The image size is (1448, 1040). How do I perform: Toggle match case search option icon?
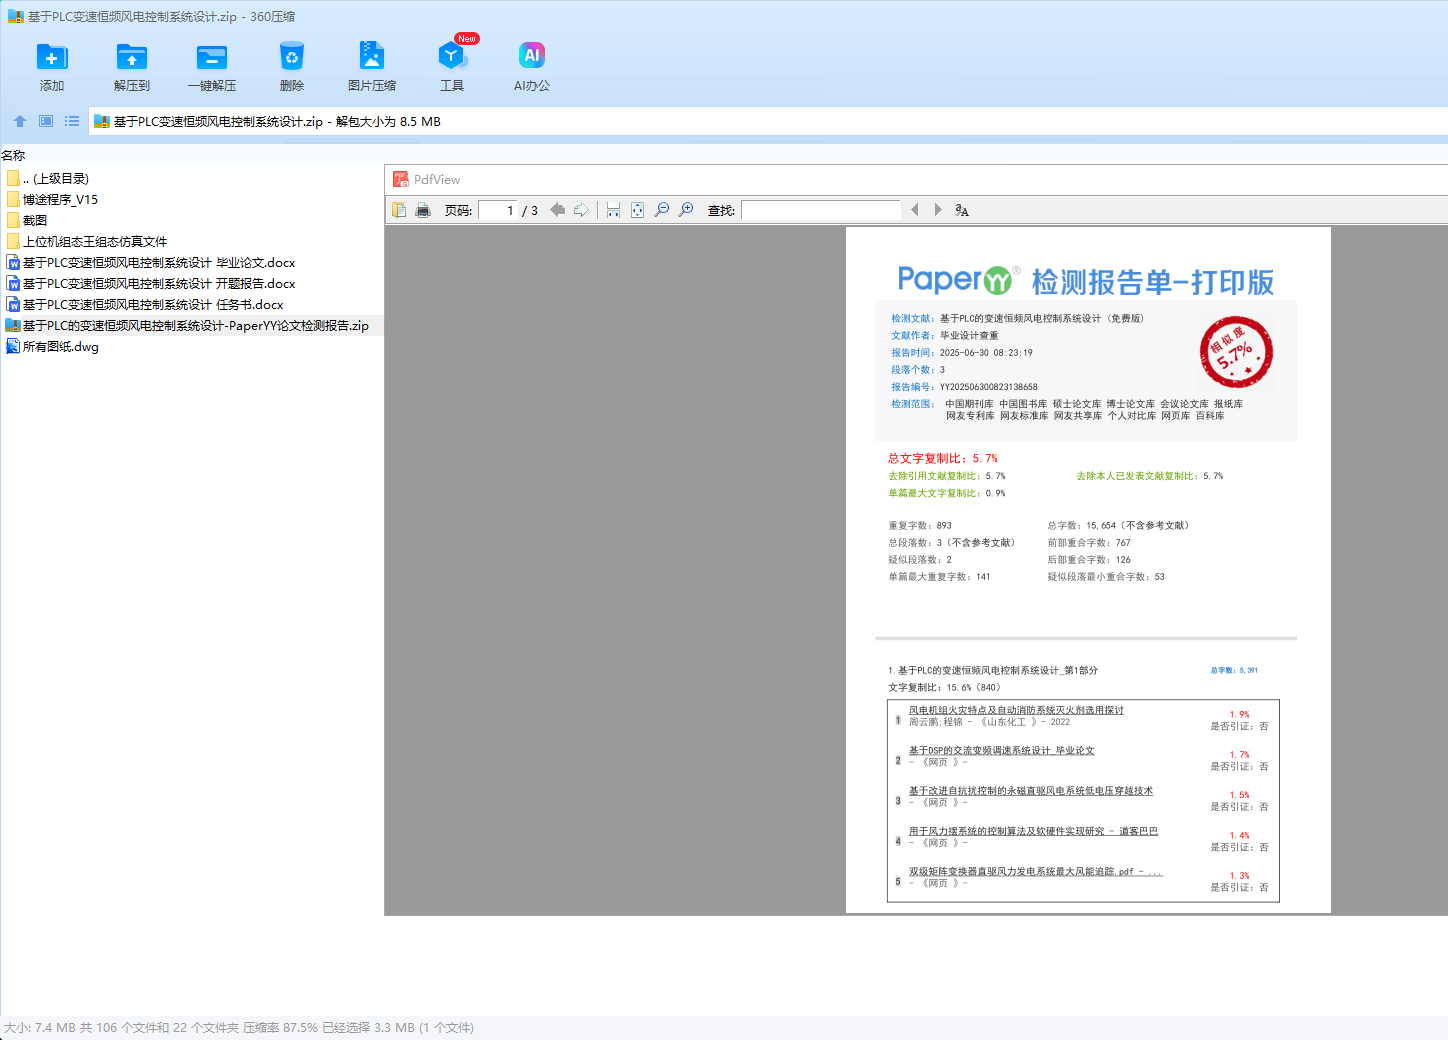pyautogui.click(x=962, y=210)
